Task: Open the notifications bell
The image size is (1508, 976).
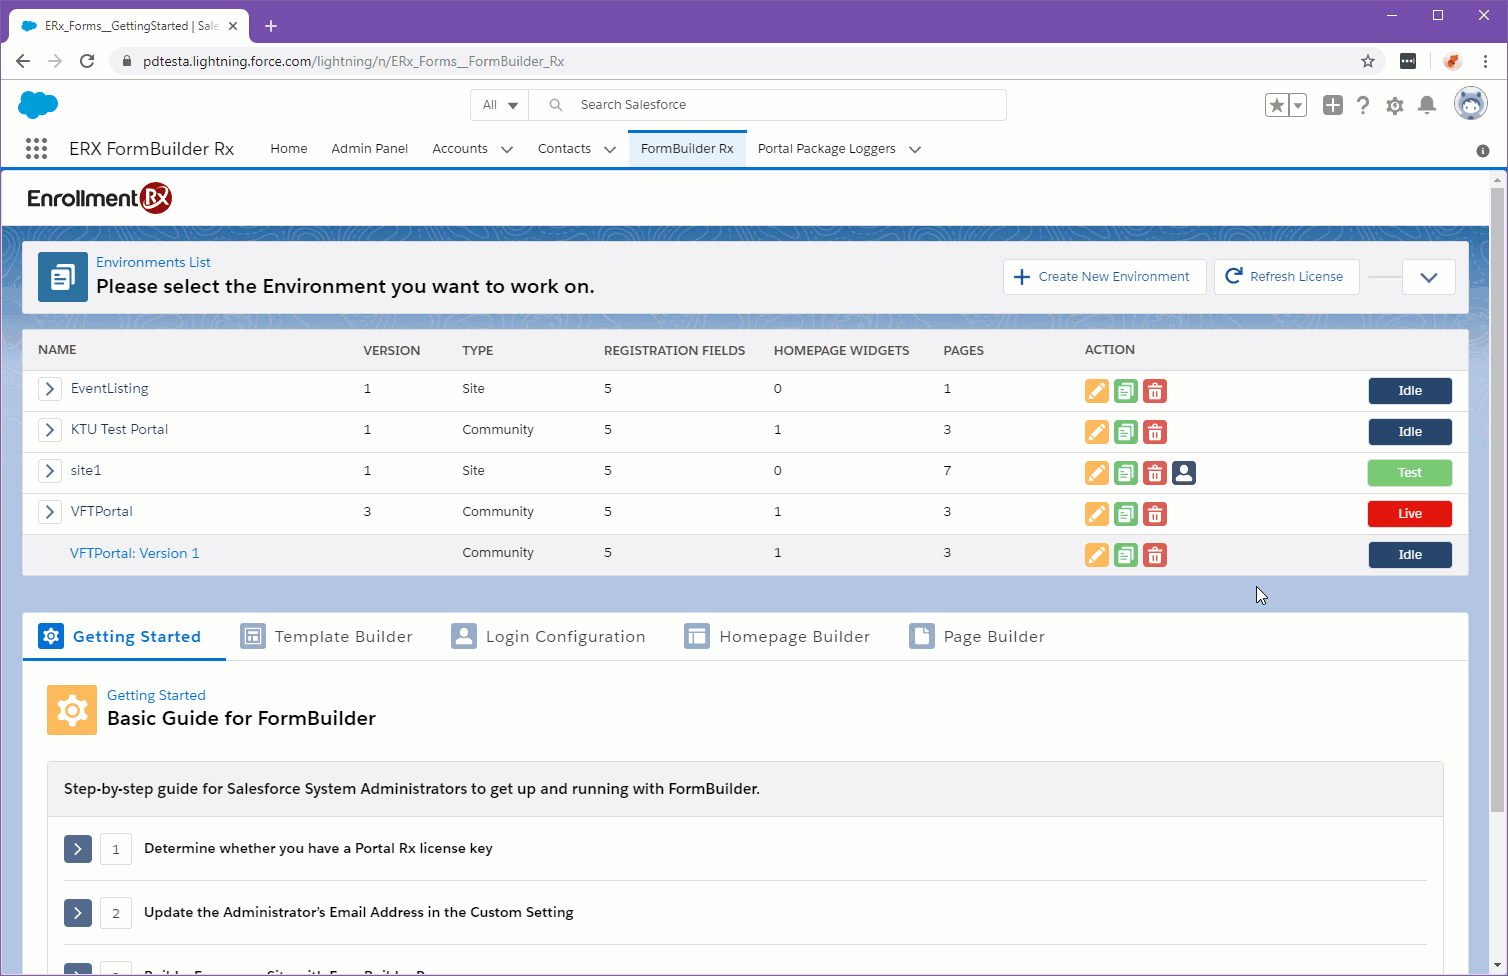Action: [1427, 105]
